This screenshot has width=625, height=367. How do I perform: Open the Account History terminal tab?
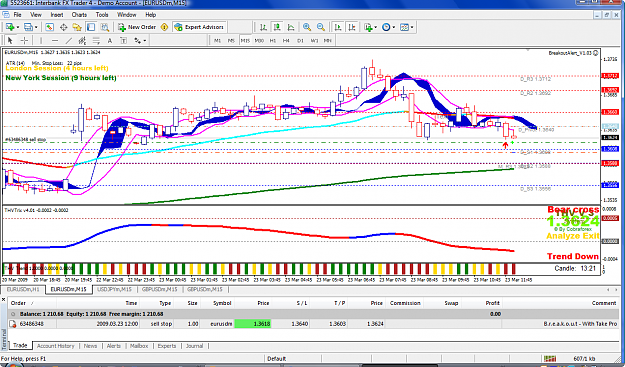pos(55,346)
